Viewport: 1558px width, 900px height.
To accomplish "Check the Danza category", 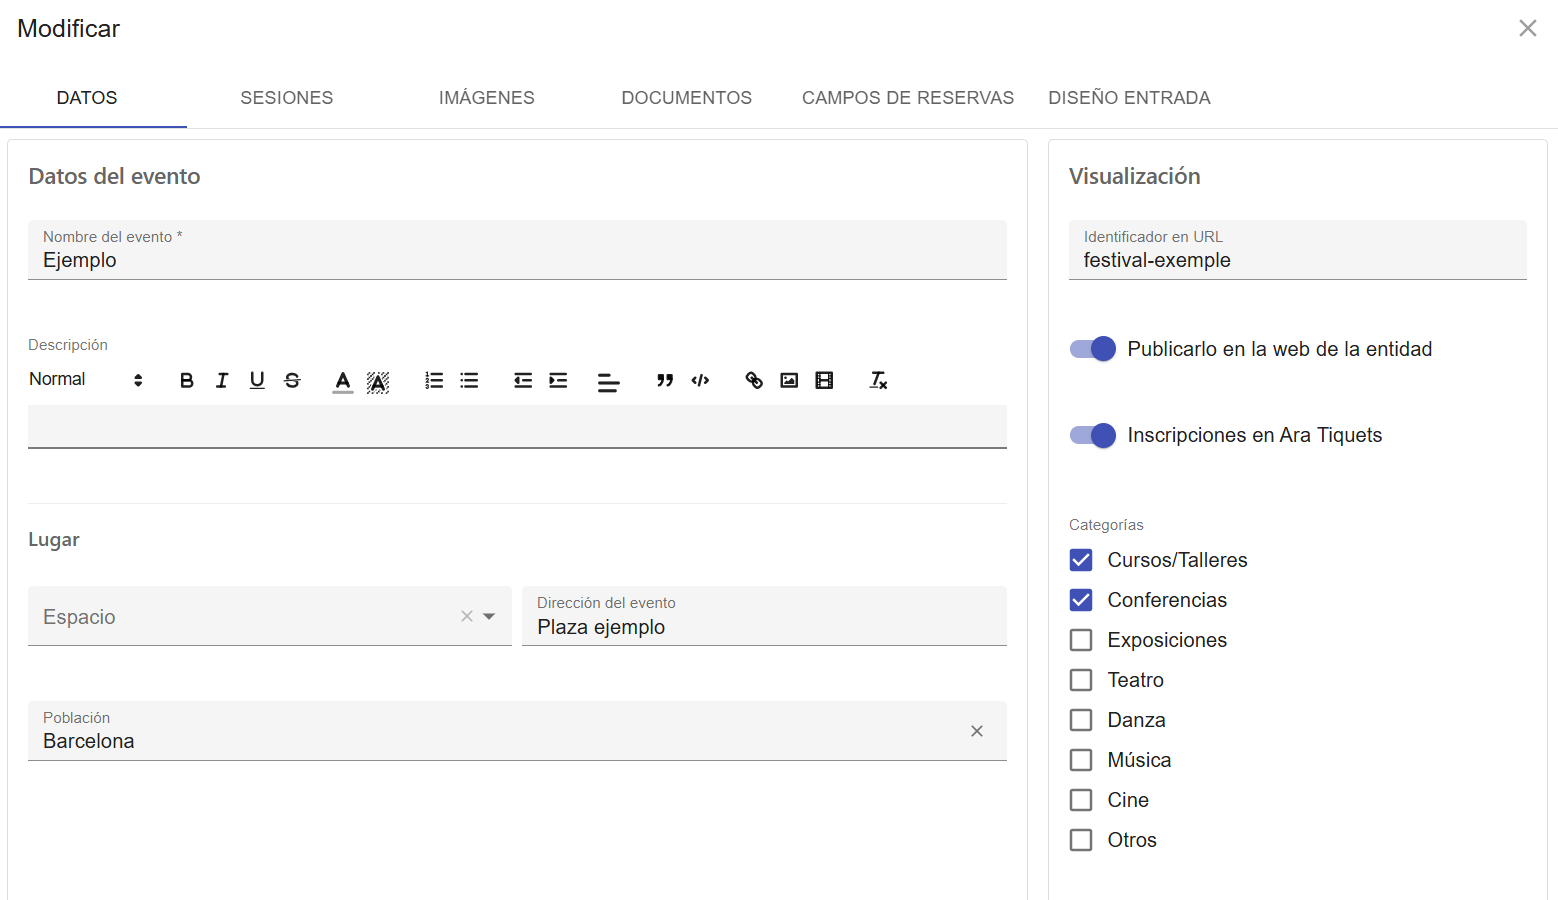I will (x=1081, y=720).
